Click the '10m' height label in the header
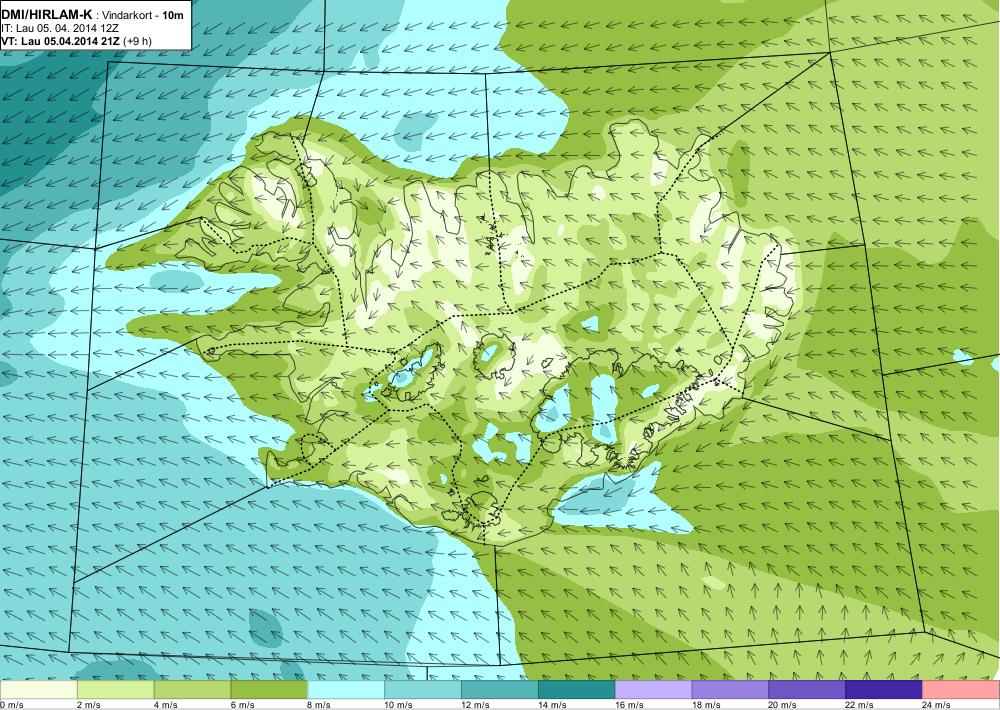 172,15
